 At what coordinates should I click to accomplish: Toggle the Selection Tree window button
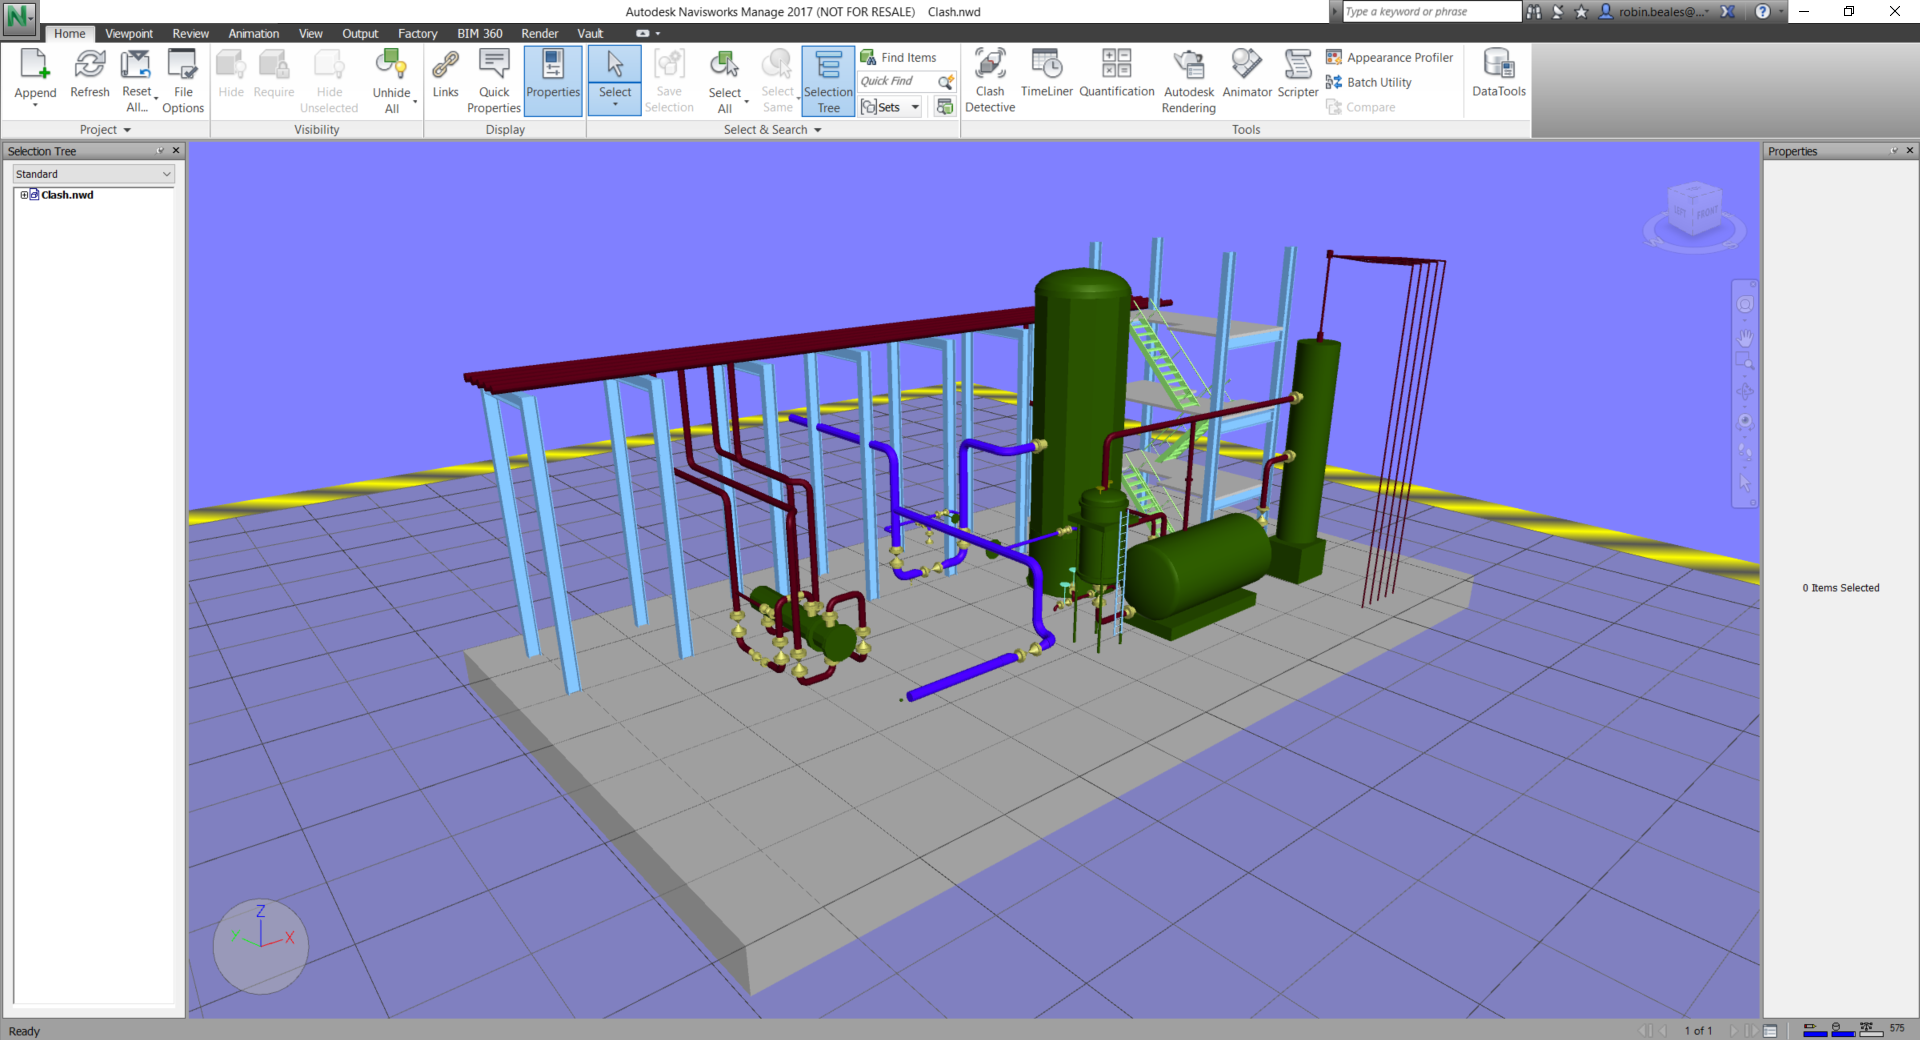[828, 80]
